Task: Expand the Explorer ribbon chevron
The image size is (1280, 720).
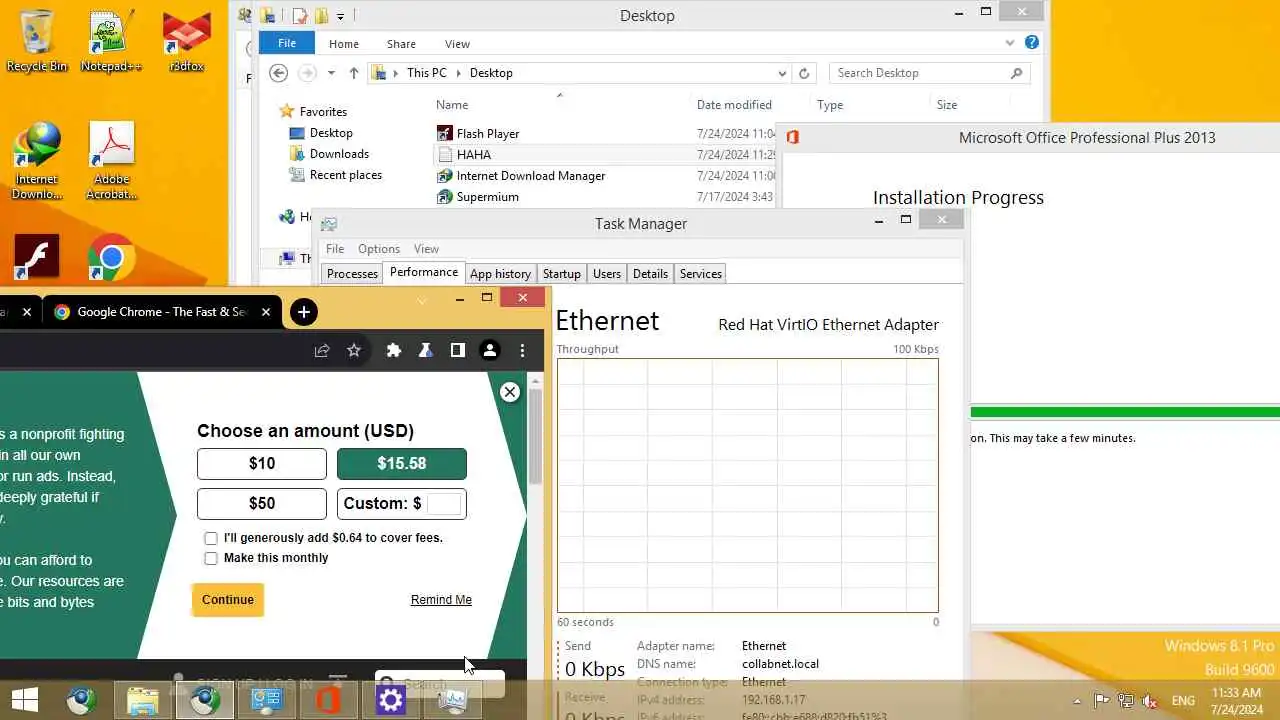Action: 1010,43
